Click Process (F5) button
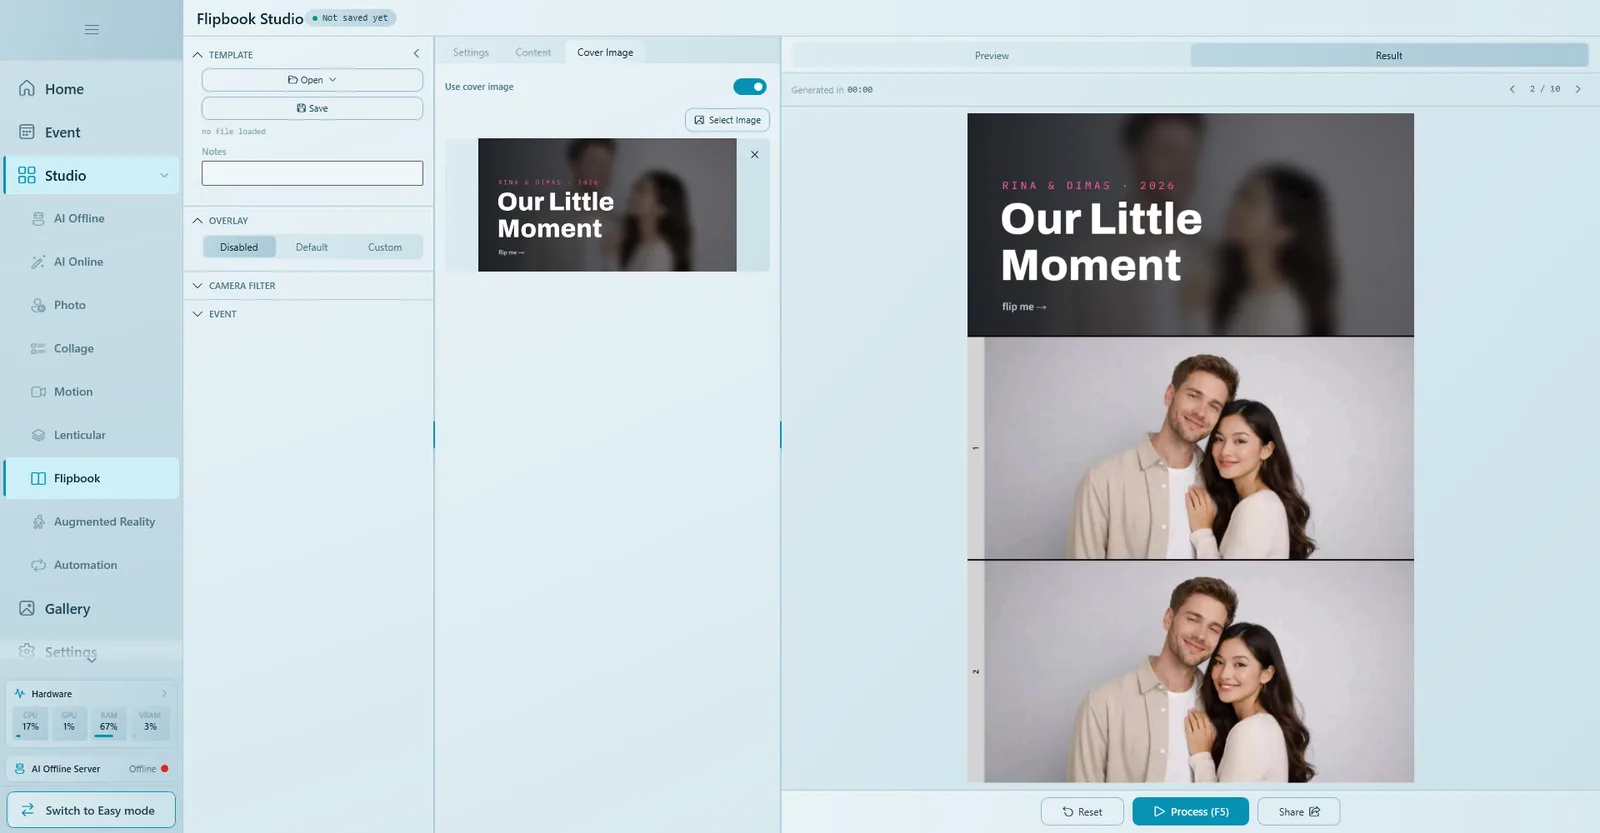1600x833 pixels. click(x=1190, y=812)
